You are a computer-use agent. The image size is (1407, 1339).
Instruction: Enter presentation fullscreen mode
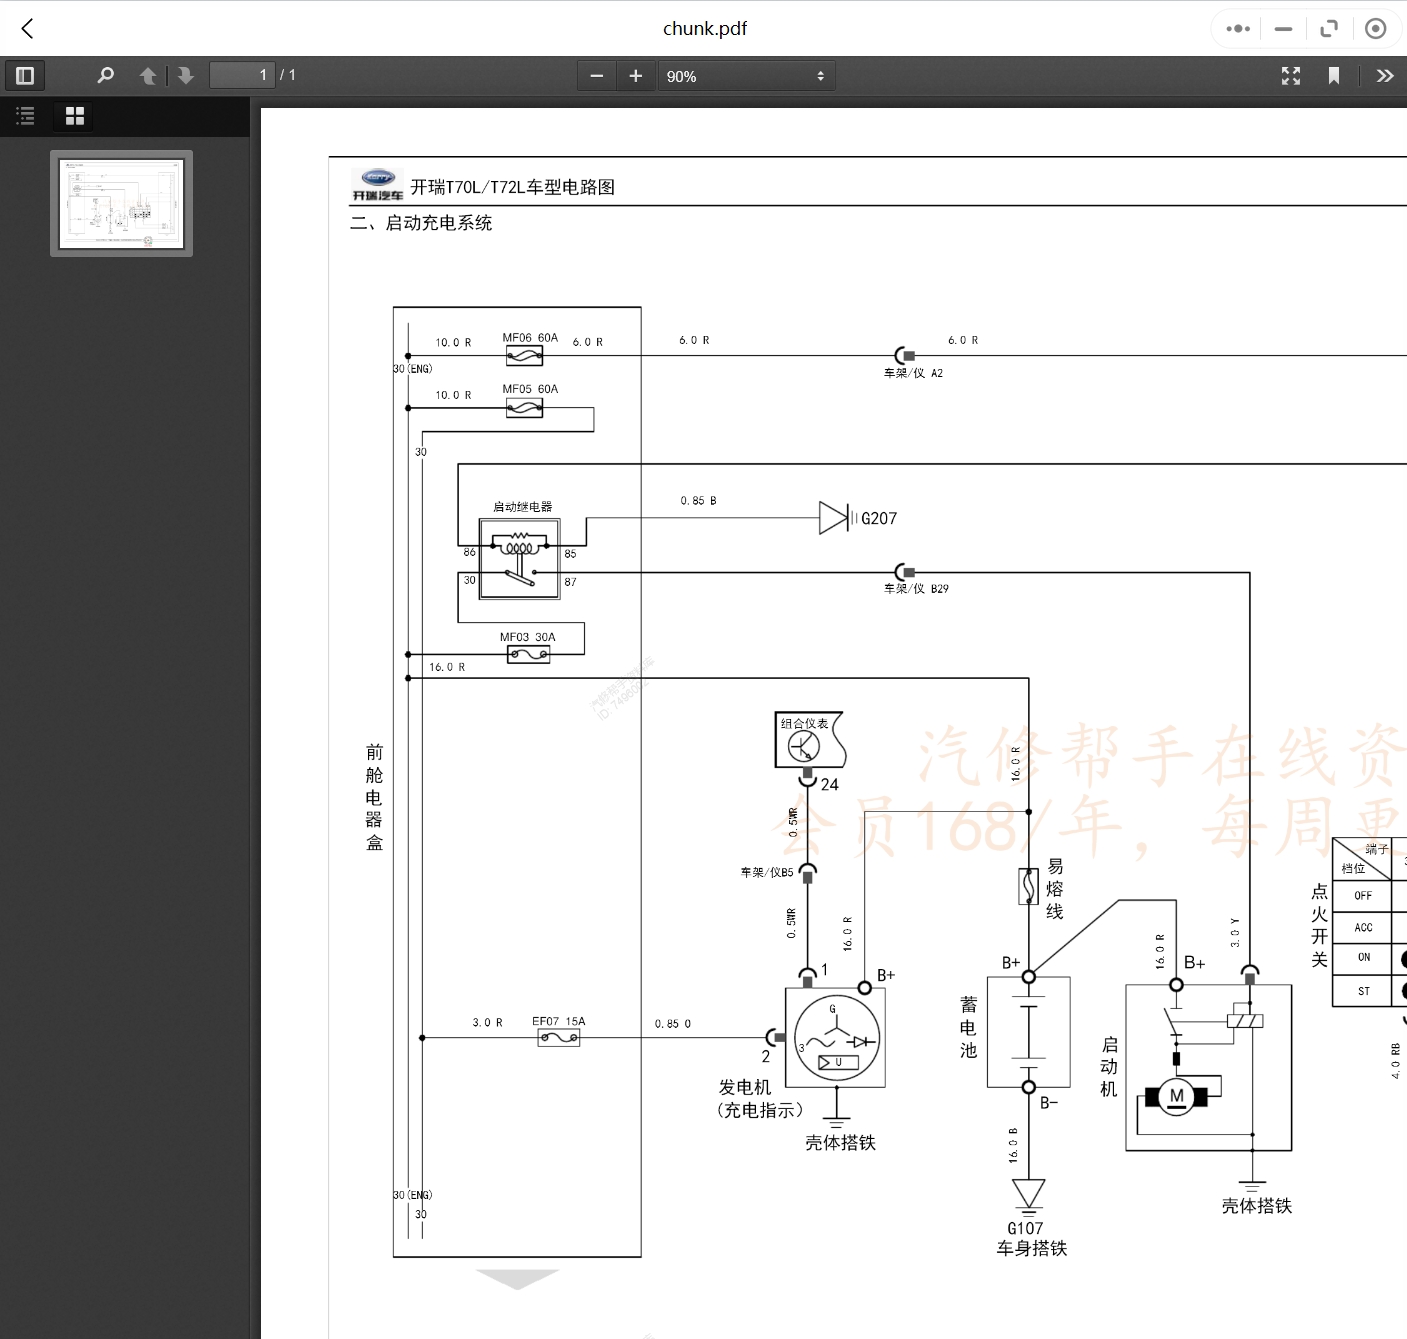1291,76
